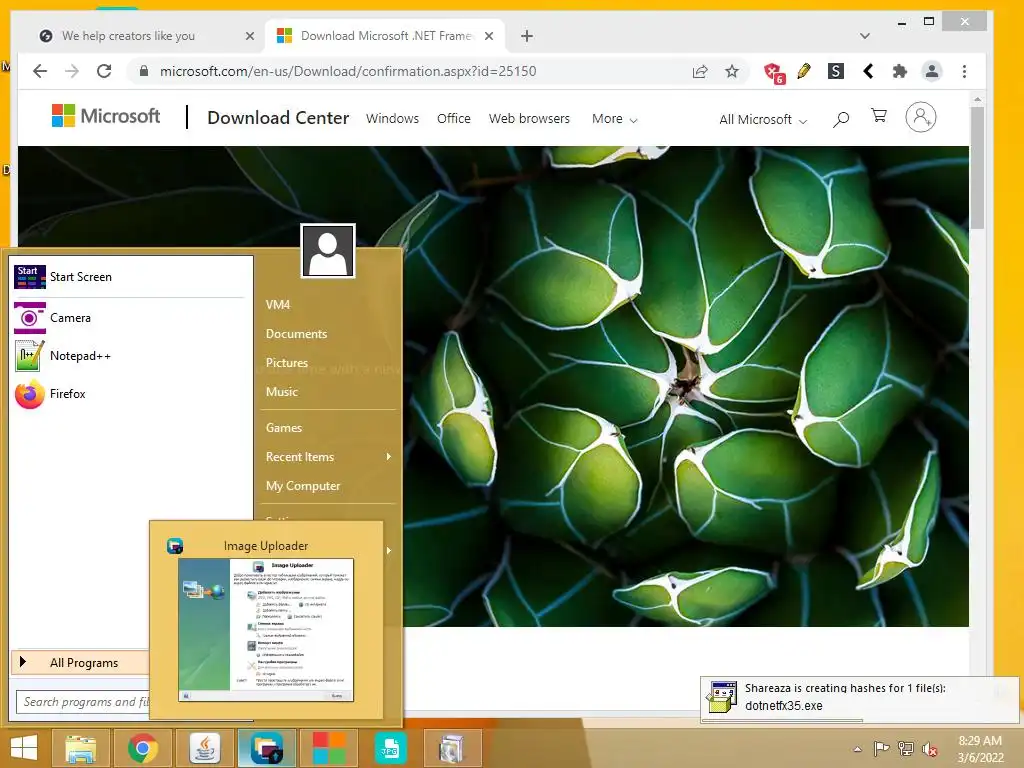
Task: Open the red shield extension icon
Action: (774, 72)
